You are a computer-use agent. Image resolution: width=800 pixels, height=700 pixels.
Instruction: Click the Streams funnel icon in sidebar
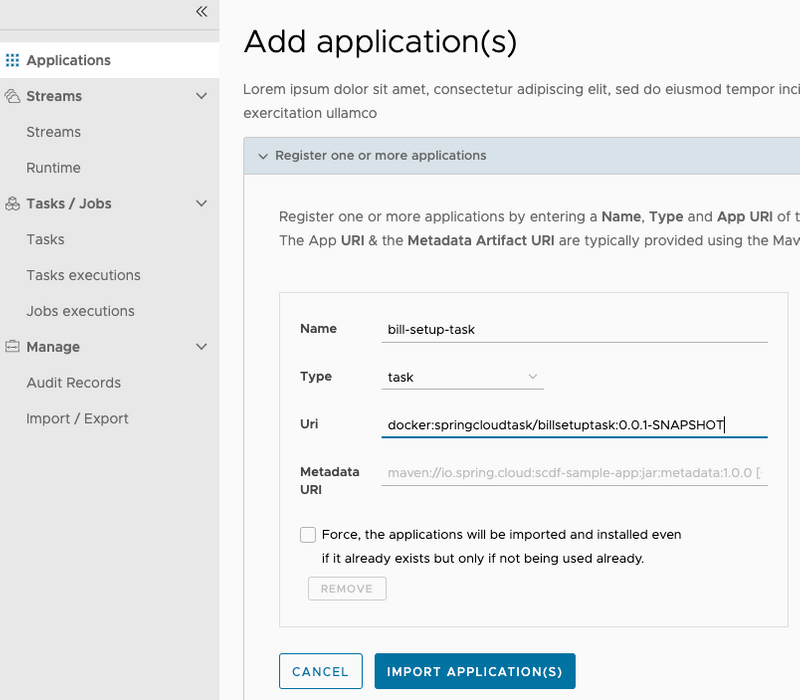10,96
